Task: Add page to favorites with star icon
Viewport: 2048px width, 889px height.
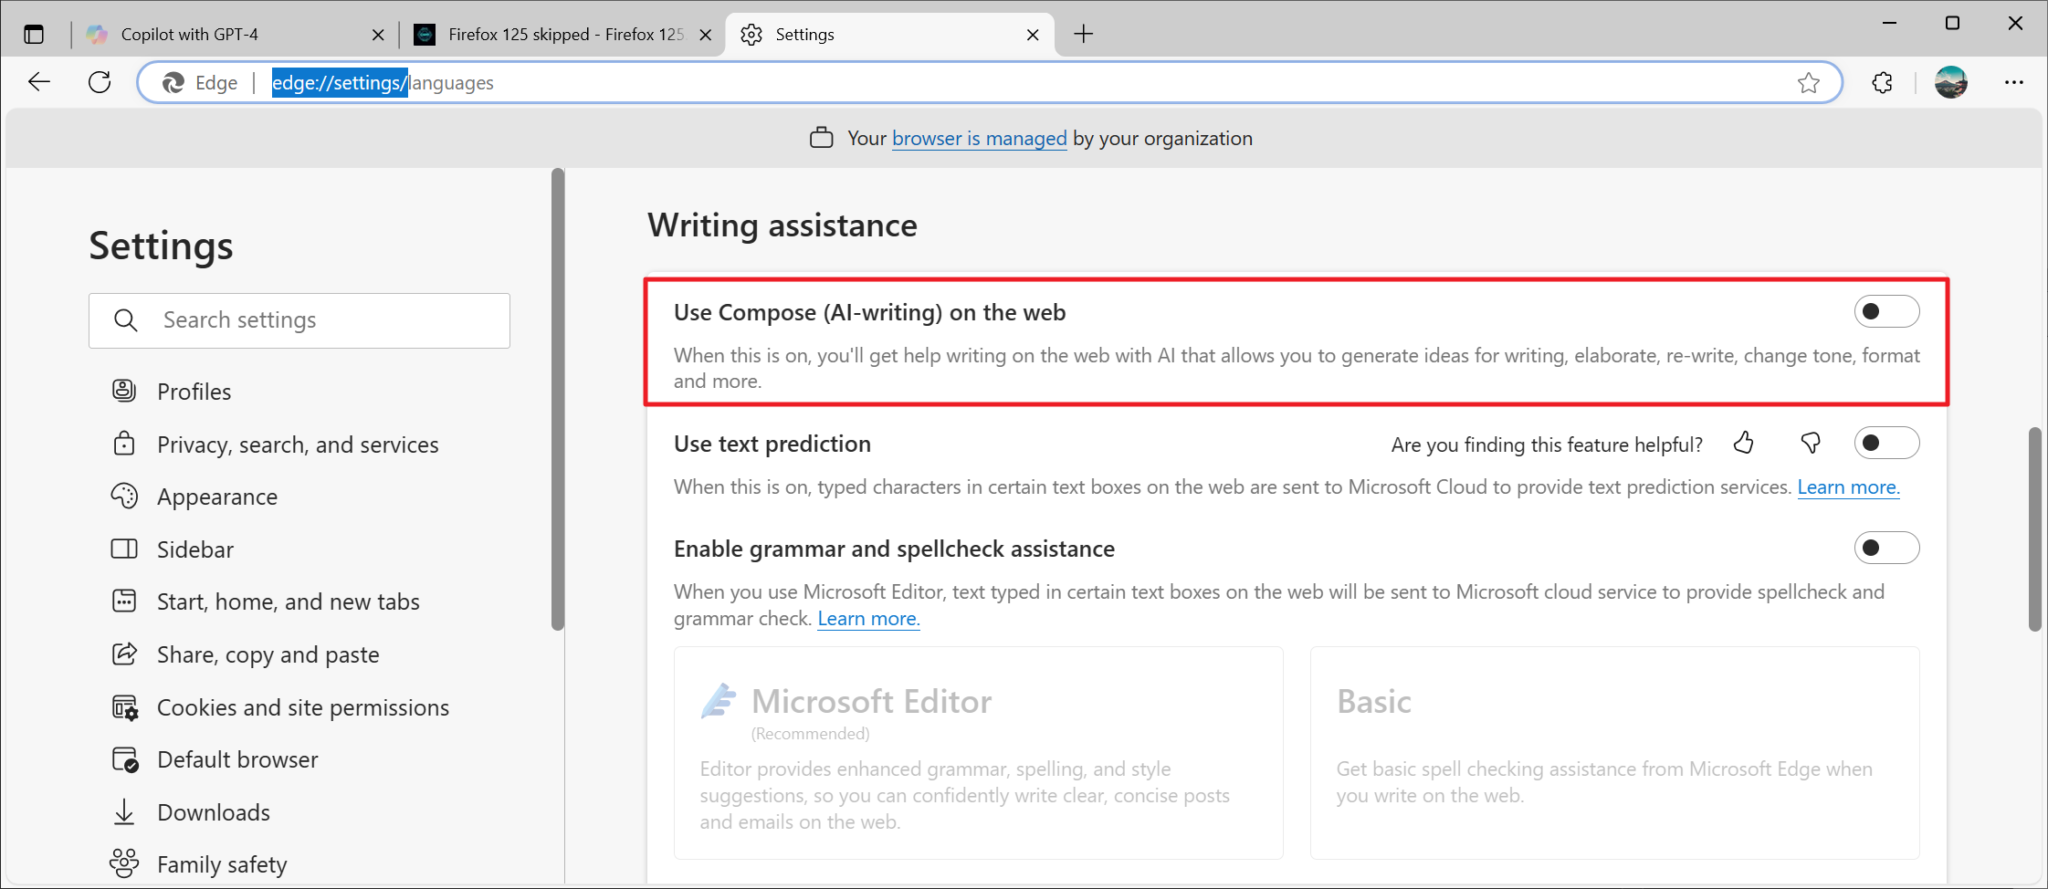Action: tap(1808, 83)
